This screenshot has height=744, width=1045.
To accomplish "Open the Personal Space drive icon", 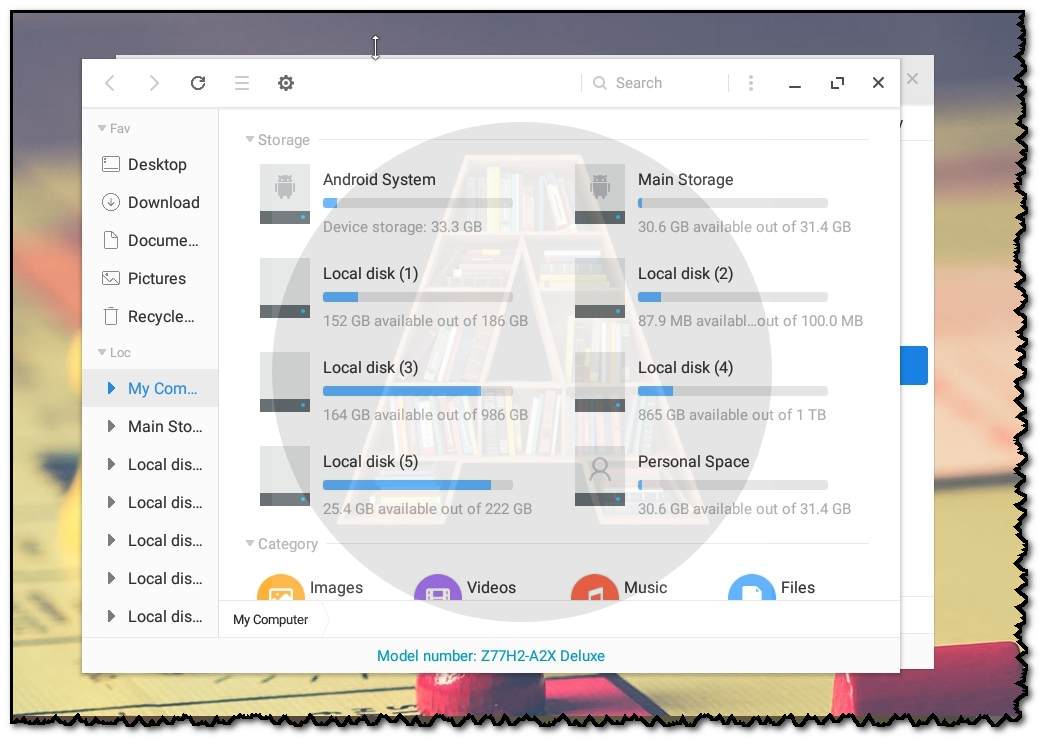I will 600,476.
